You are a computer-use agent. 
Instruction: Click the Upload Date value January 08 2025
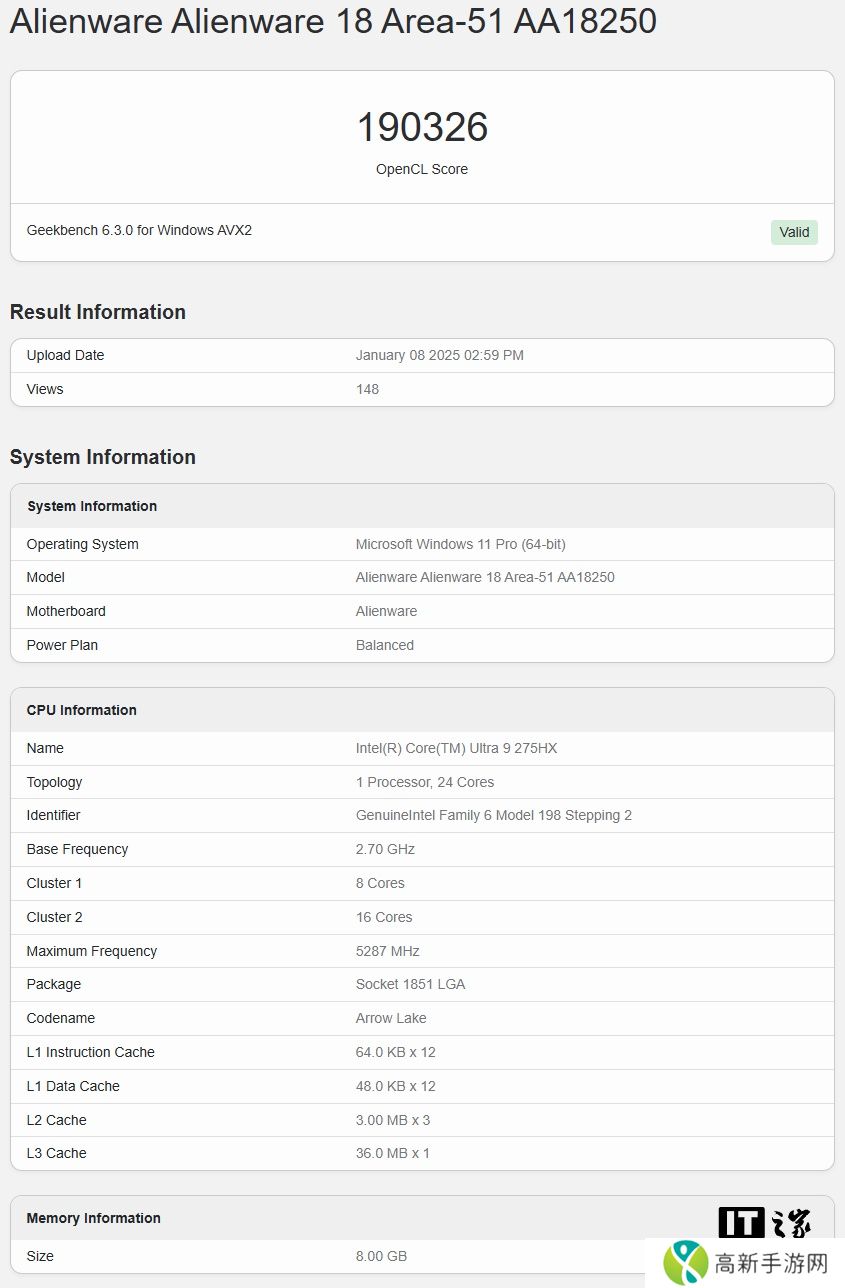tap(439, 355)
